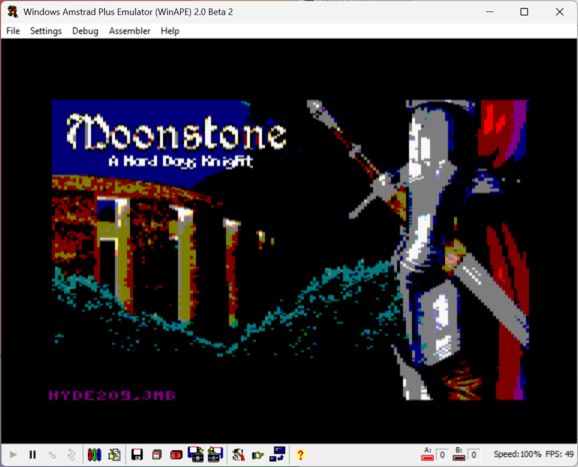The height and width of the screenshot is (467, 578).
Task: Open the Settings menu
Action: 46,31
